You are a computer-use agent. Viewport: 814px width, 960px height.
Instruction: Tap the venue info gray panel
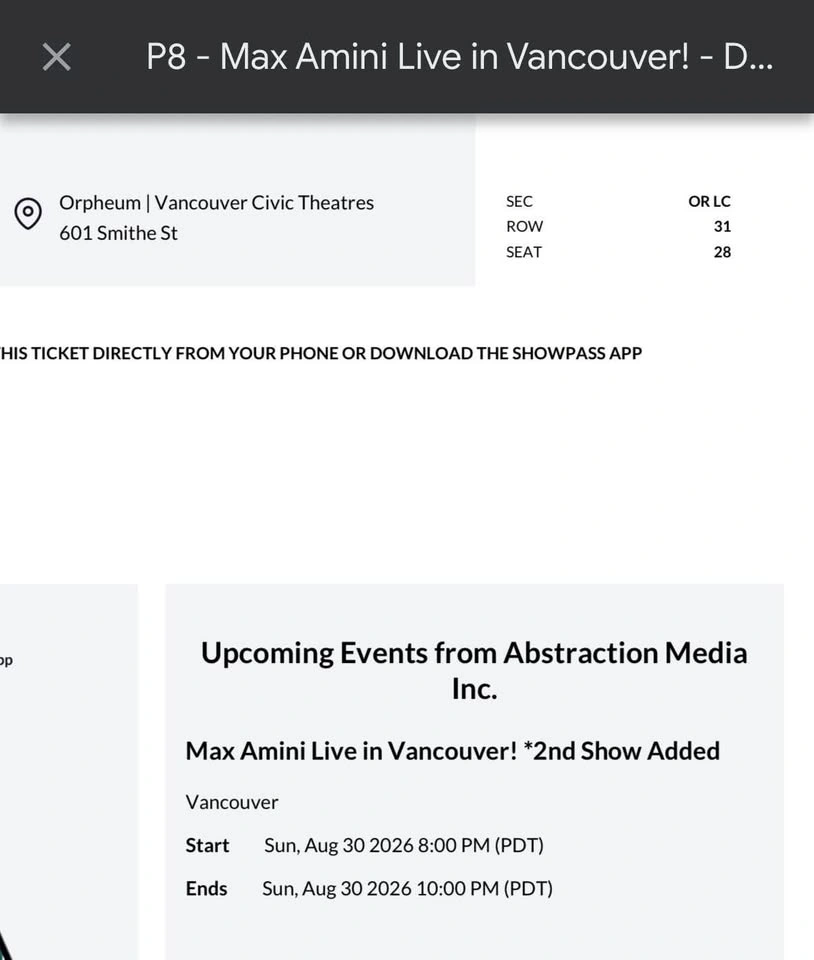click(237, 200)
